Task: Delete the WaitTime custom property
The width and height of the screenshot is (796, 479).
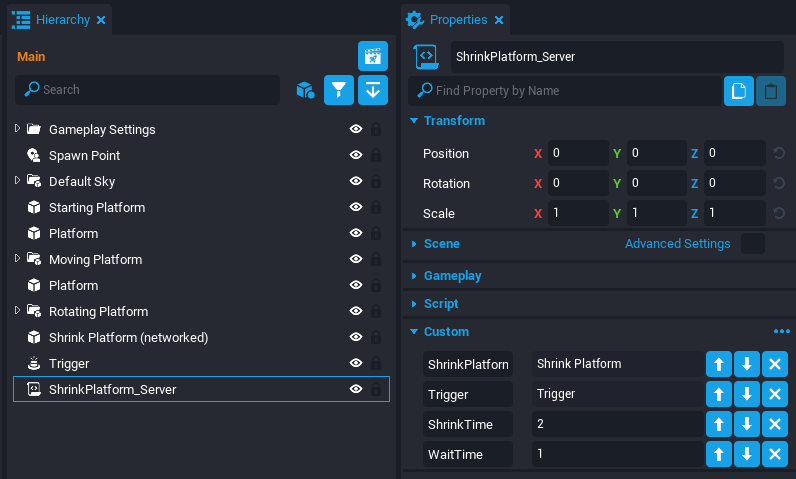Action: [775, 454]
